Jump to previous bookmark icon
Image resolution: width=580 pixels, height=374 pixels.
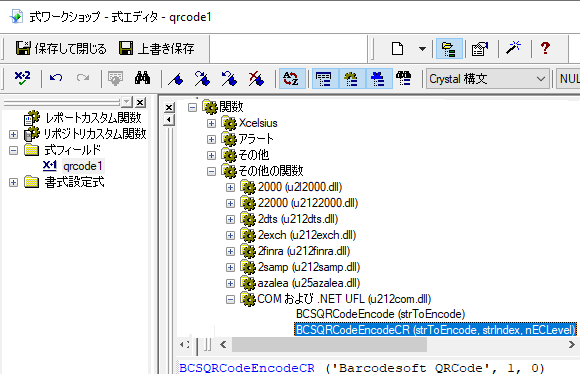[x=229, y=78]
